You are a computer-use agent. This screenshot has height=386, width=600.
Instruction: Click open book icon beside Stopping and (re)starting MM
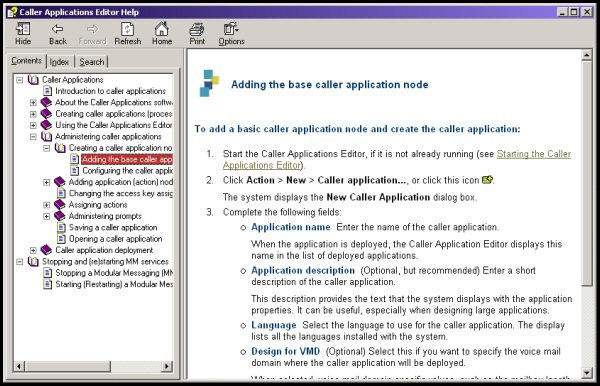point(33,262)
